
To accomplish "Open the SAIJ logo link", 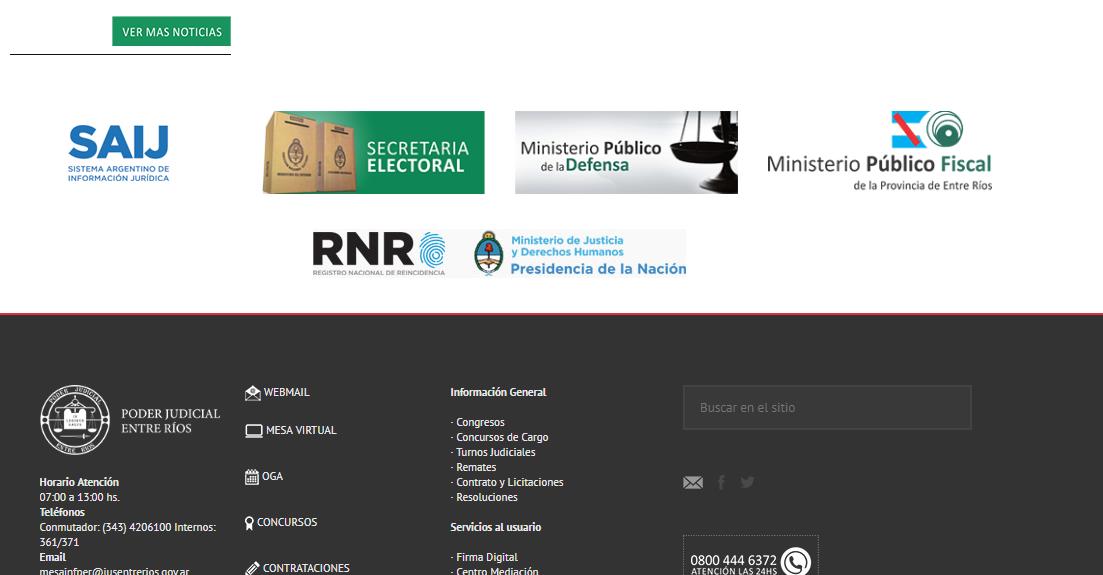I will [119, 153].
